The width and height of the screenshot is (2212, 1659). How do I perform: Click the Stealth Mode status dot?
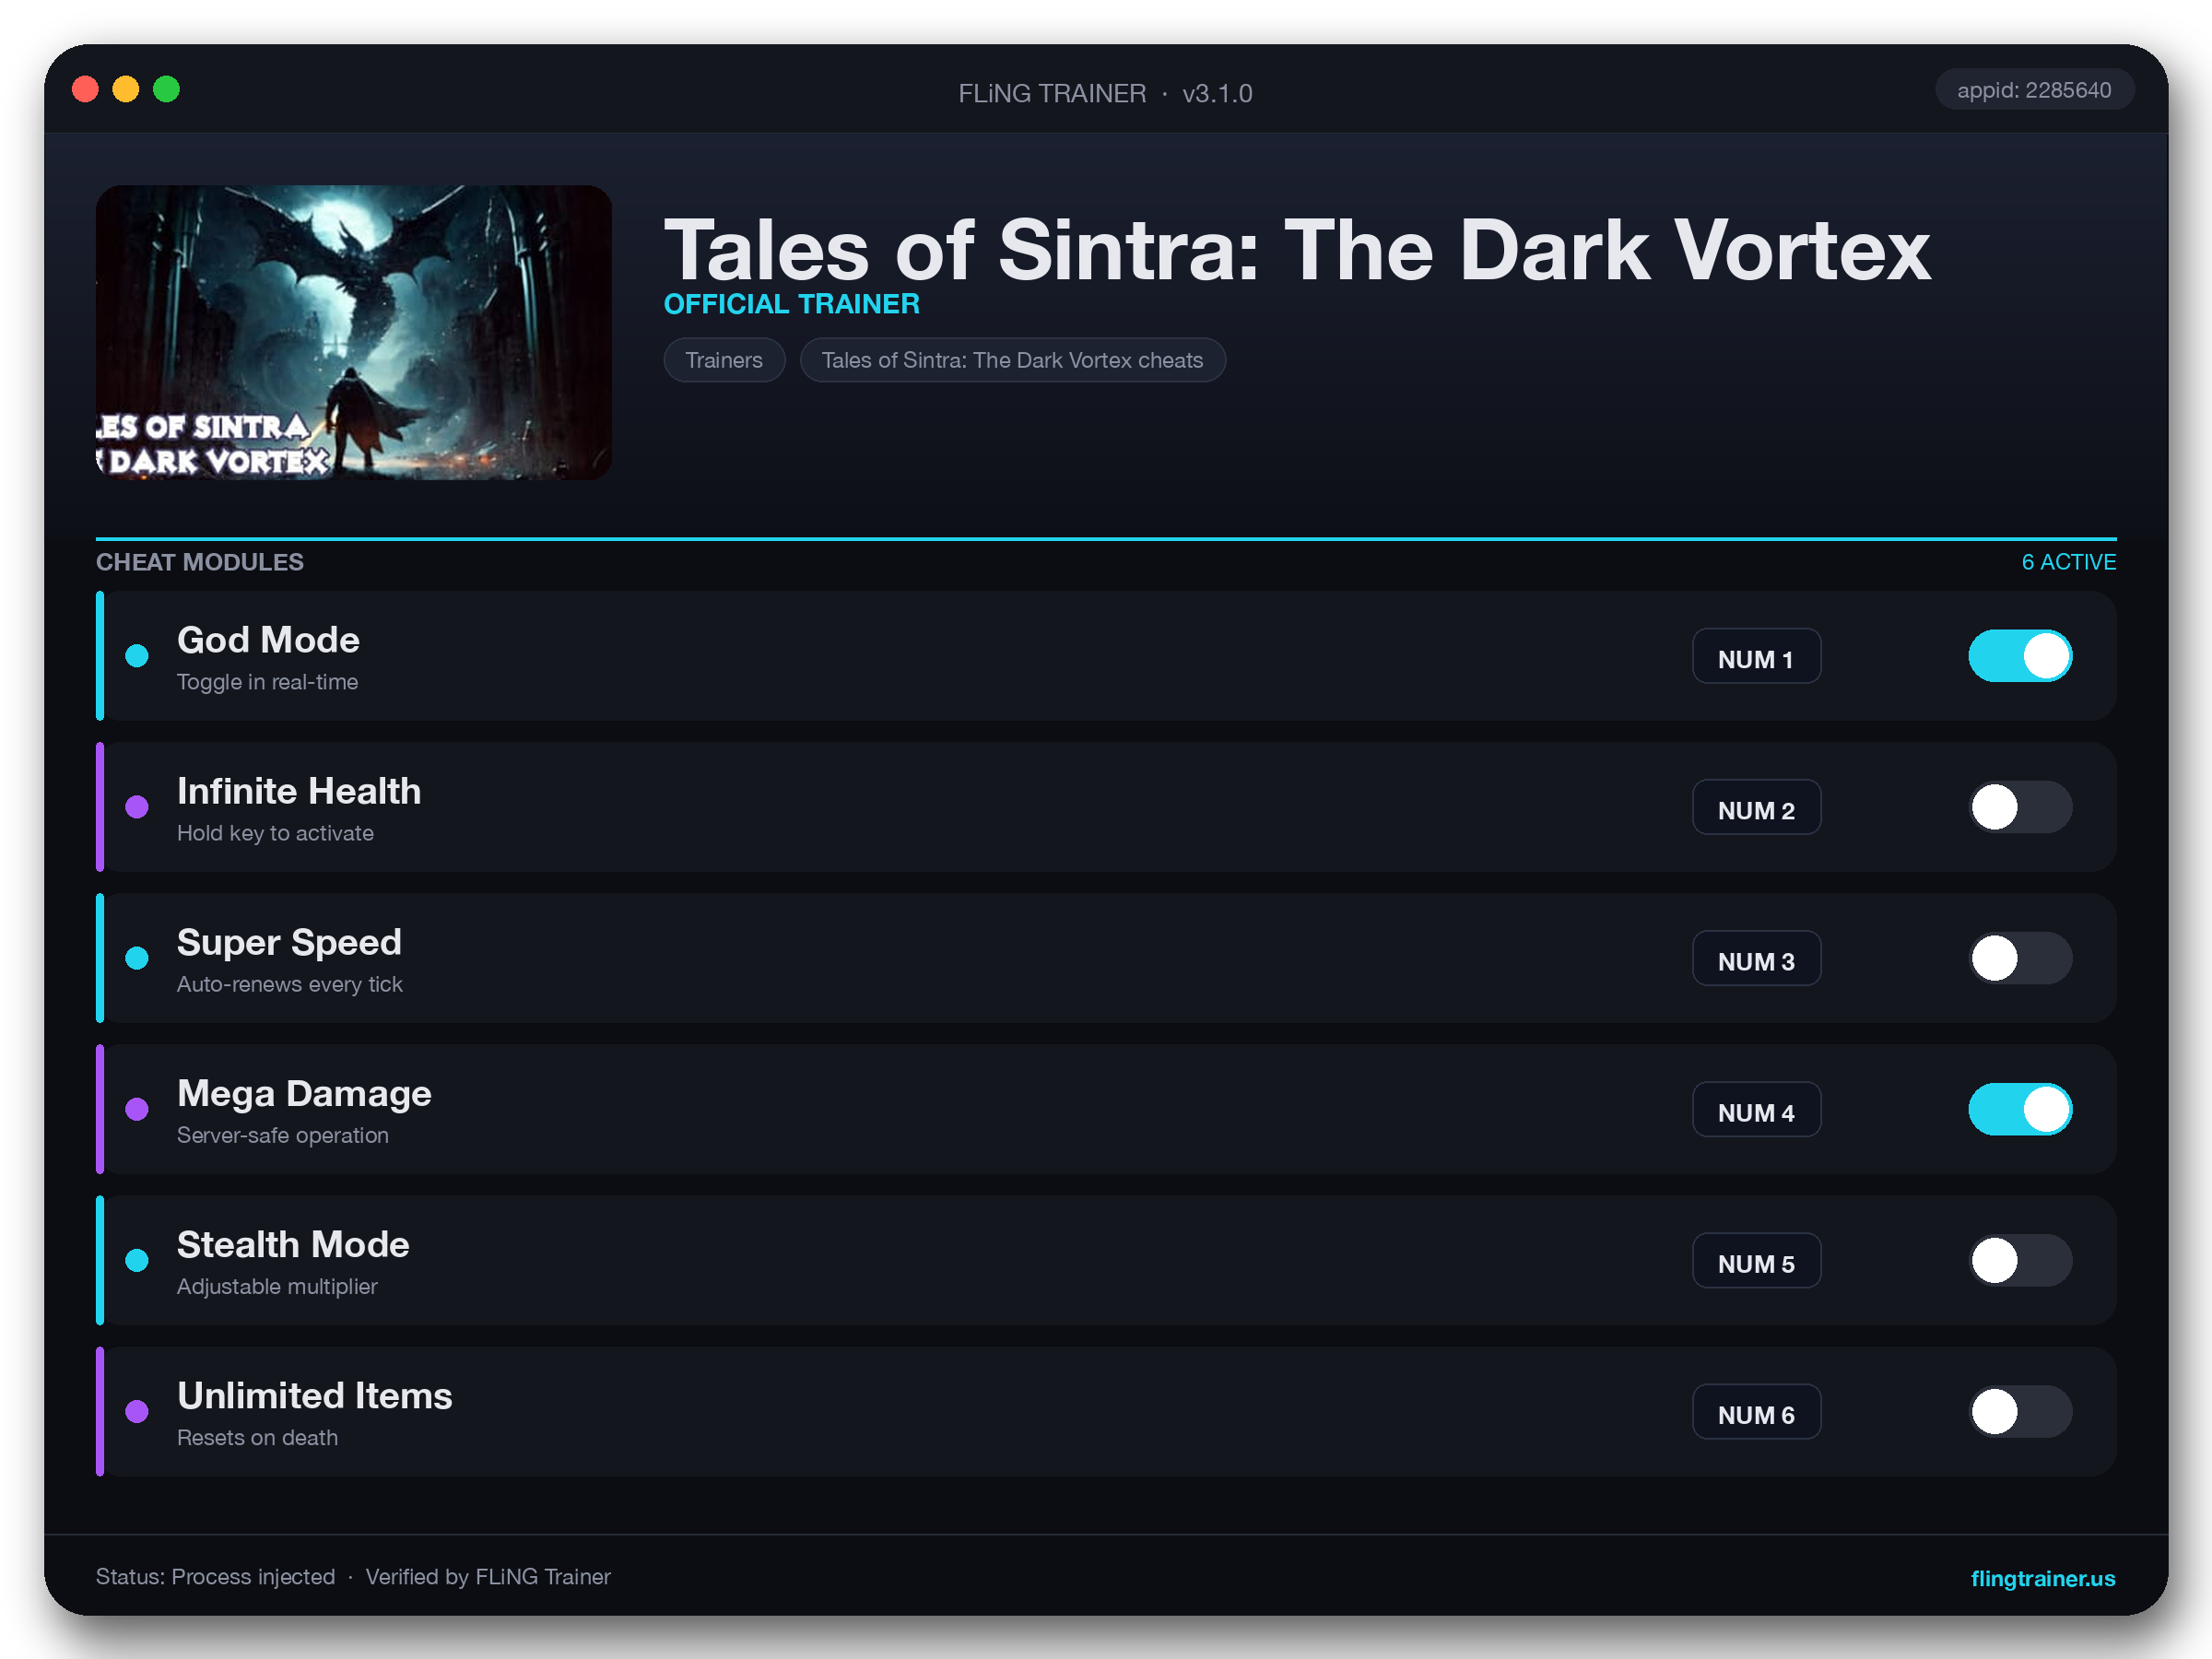137,1260
